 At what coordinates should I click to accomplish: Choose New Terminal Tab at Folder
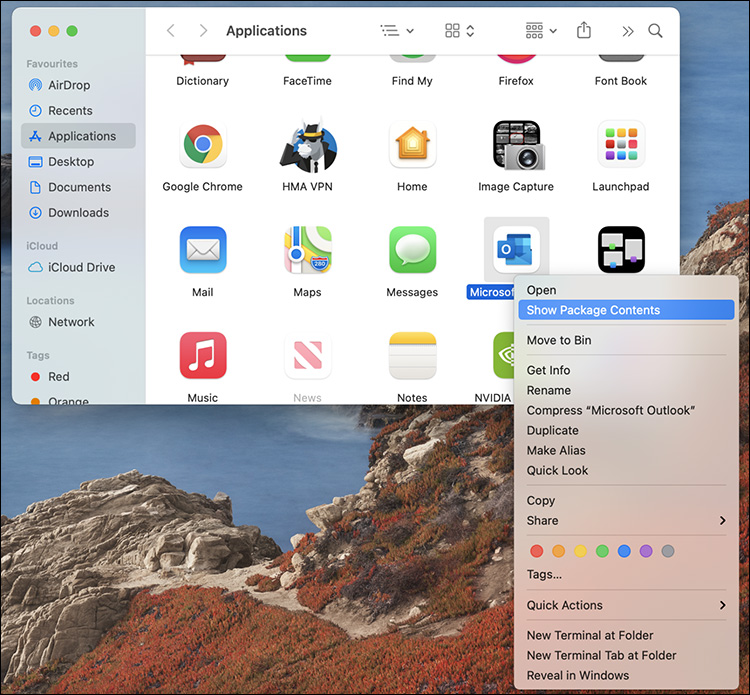[x=626, y=655]
